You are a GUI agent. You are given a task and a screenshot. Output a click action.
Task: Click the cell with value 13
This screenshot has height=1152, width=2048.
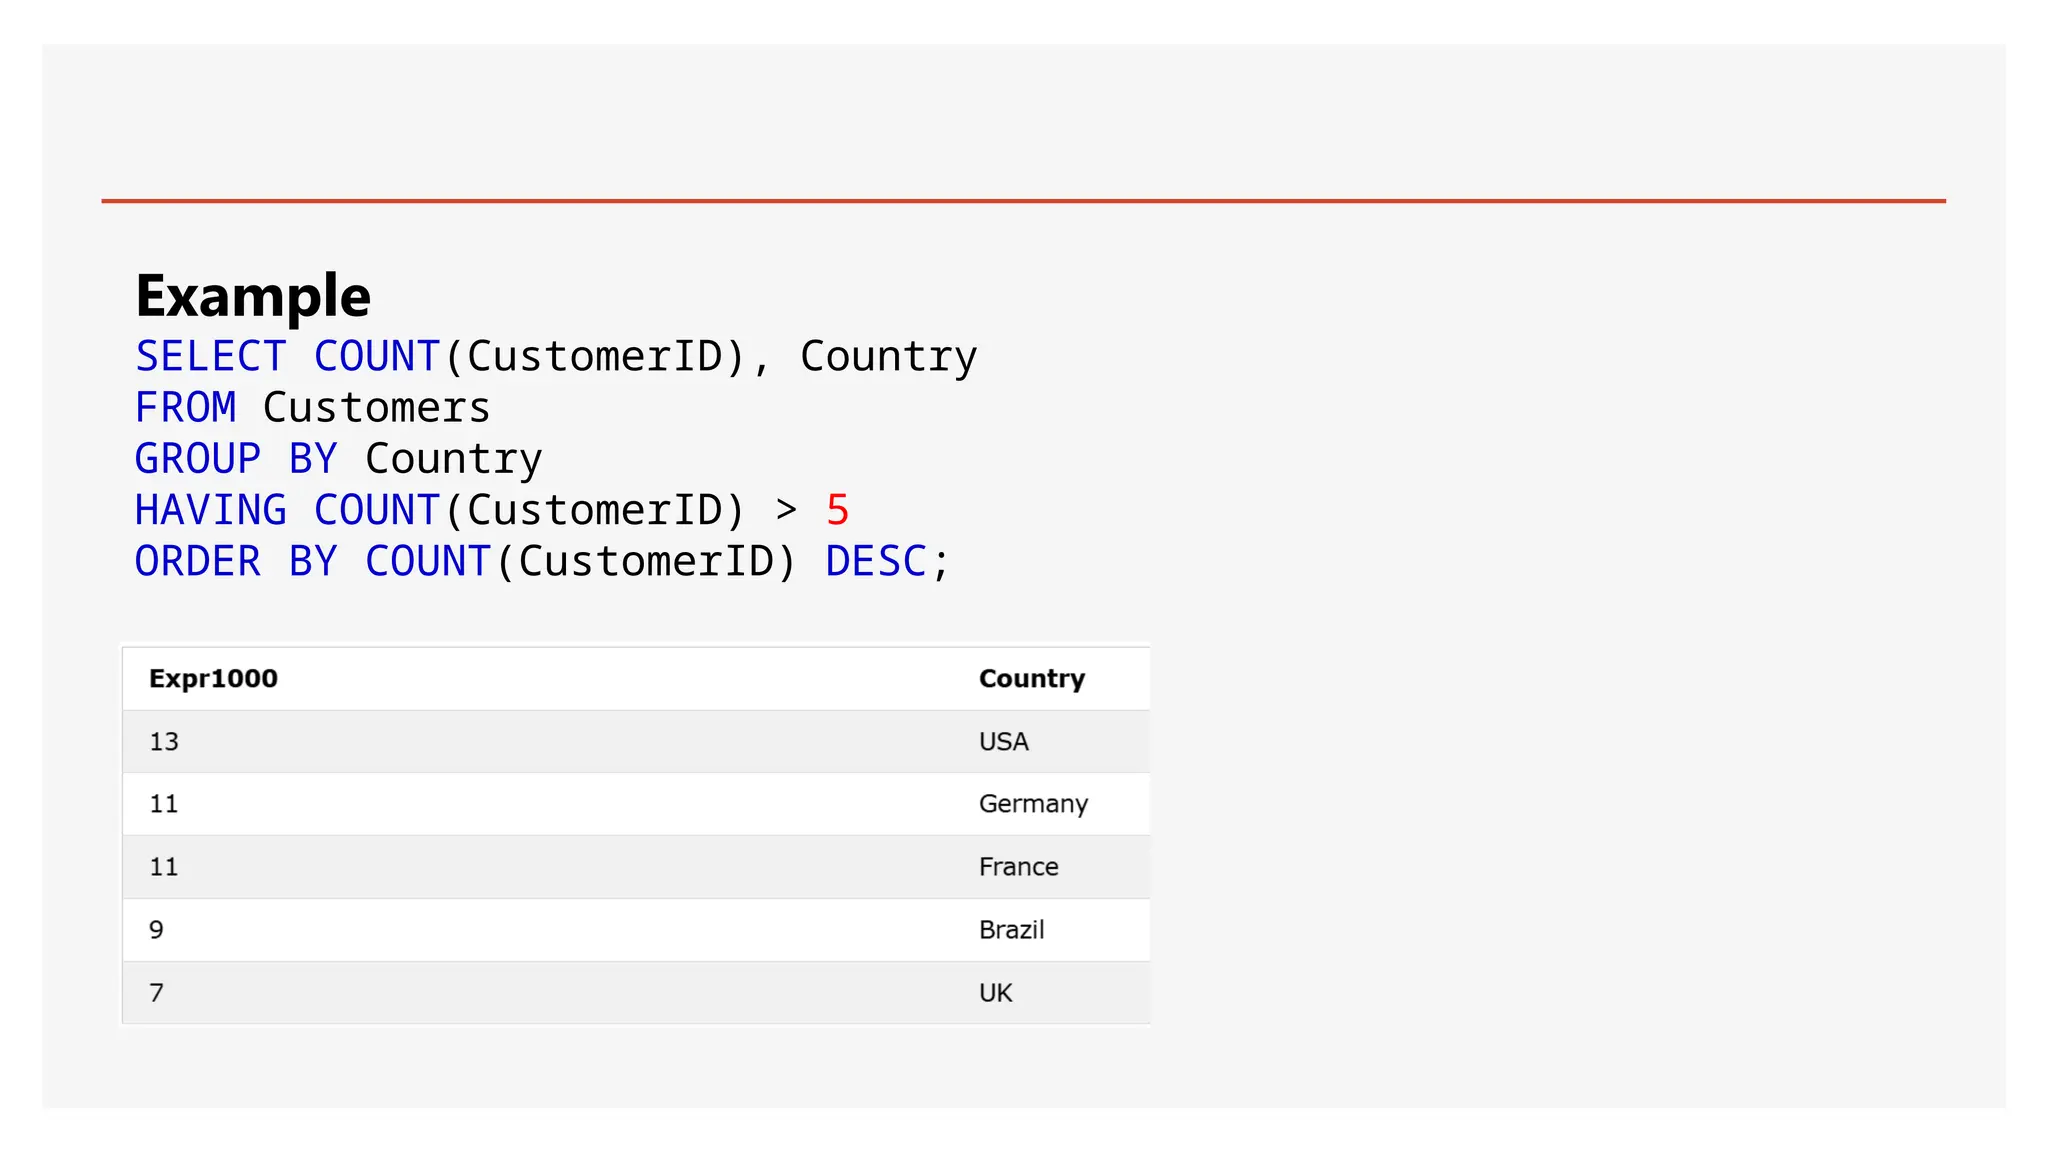click(164, 742)
